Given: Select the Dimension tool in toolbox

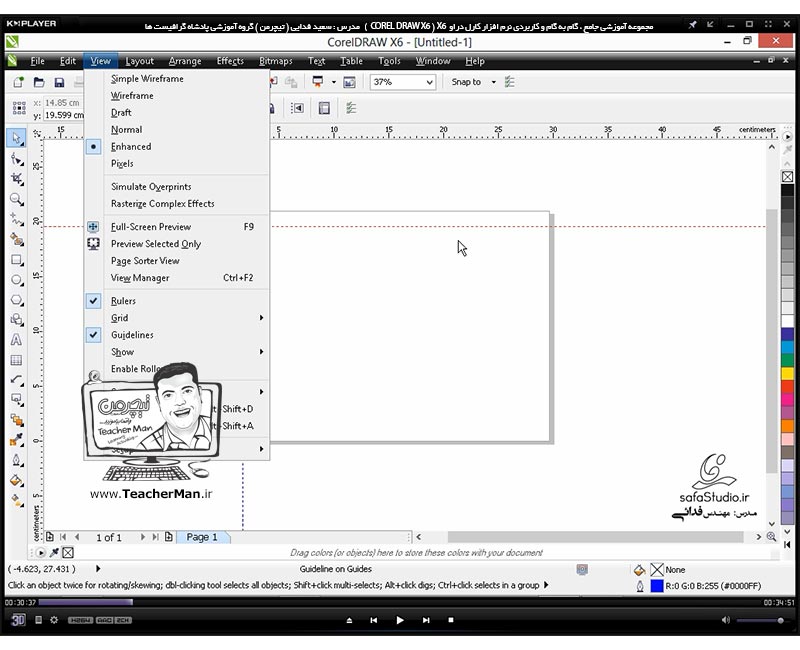Looking at the screenshot, I should (x=16, y=380).
